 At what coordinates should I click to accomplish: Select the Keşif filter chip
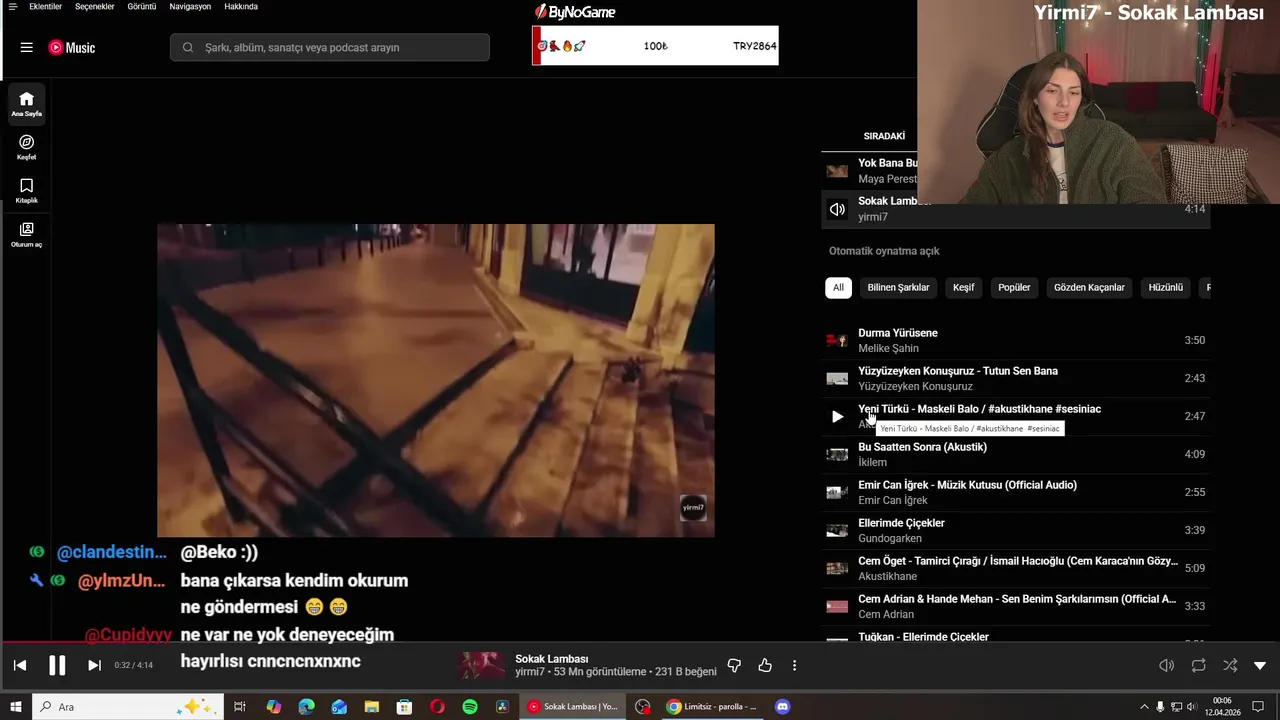point(963,287)
